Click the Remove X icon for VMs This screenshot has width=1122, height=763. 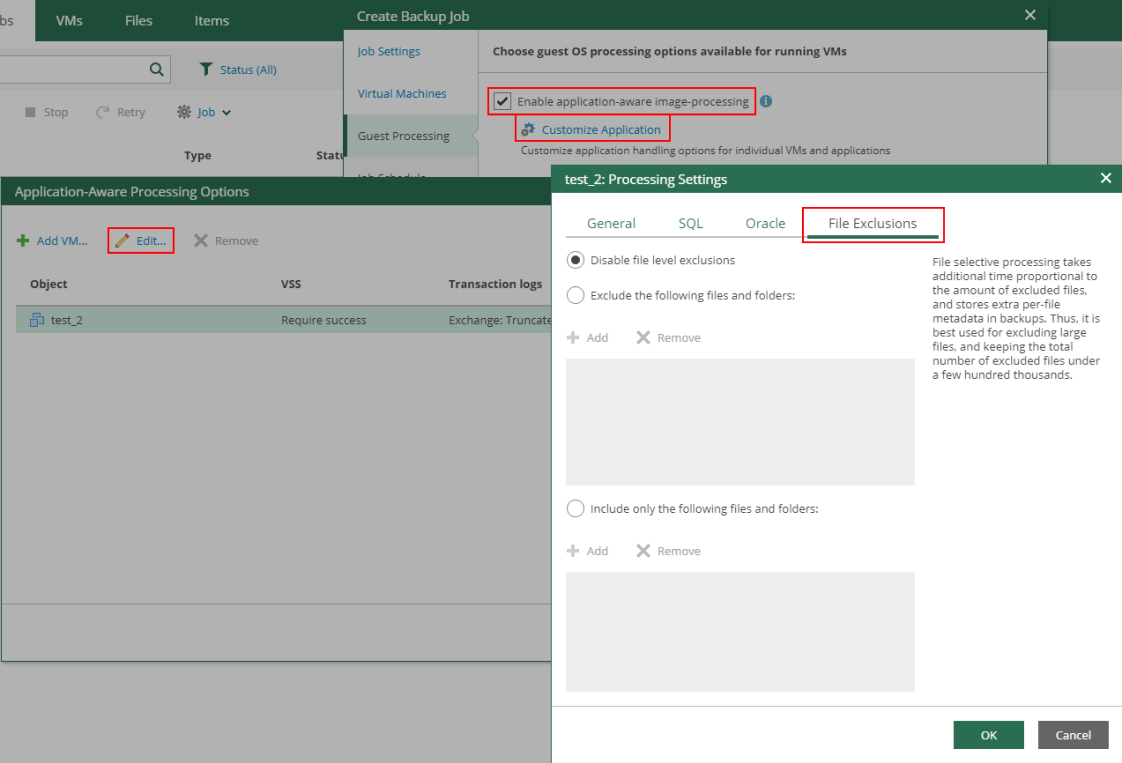[201, 241]
